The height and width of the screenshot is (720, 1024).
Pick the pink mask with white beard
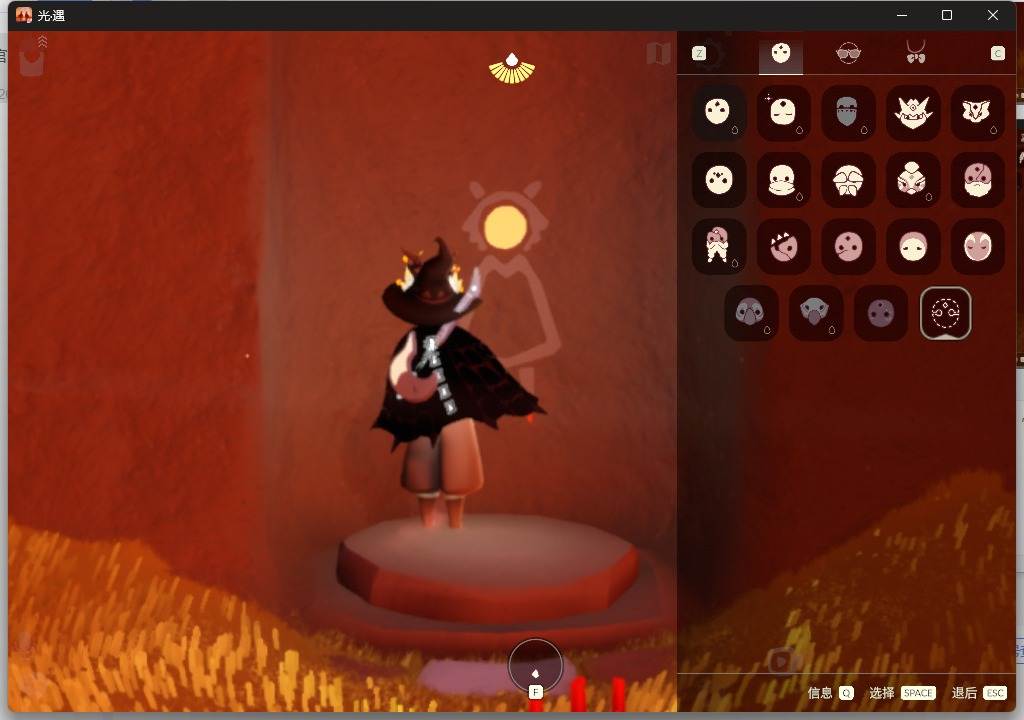(x=978, y=180)
